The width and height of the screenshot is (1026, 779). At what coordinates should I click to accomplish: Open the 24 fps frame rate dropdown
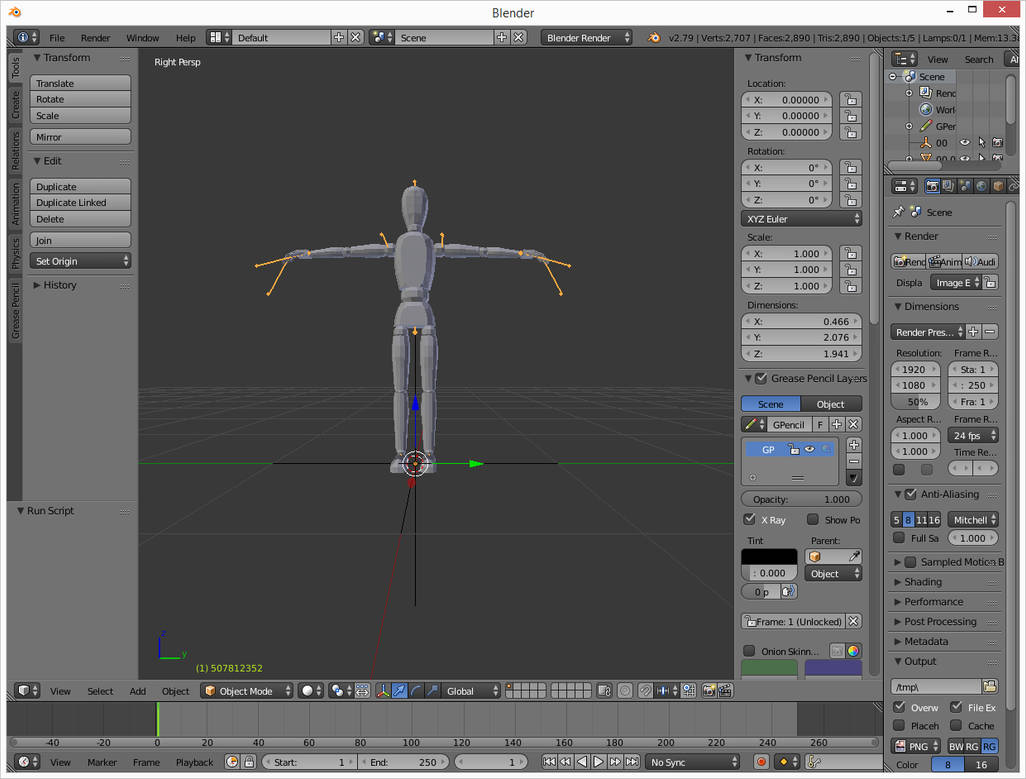(973, 435)
